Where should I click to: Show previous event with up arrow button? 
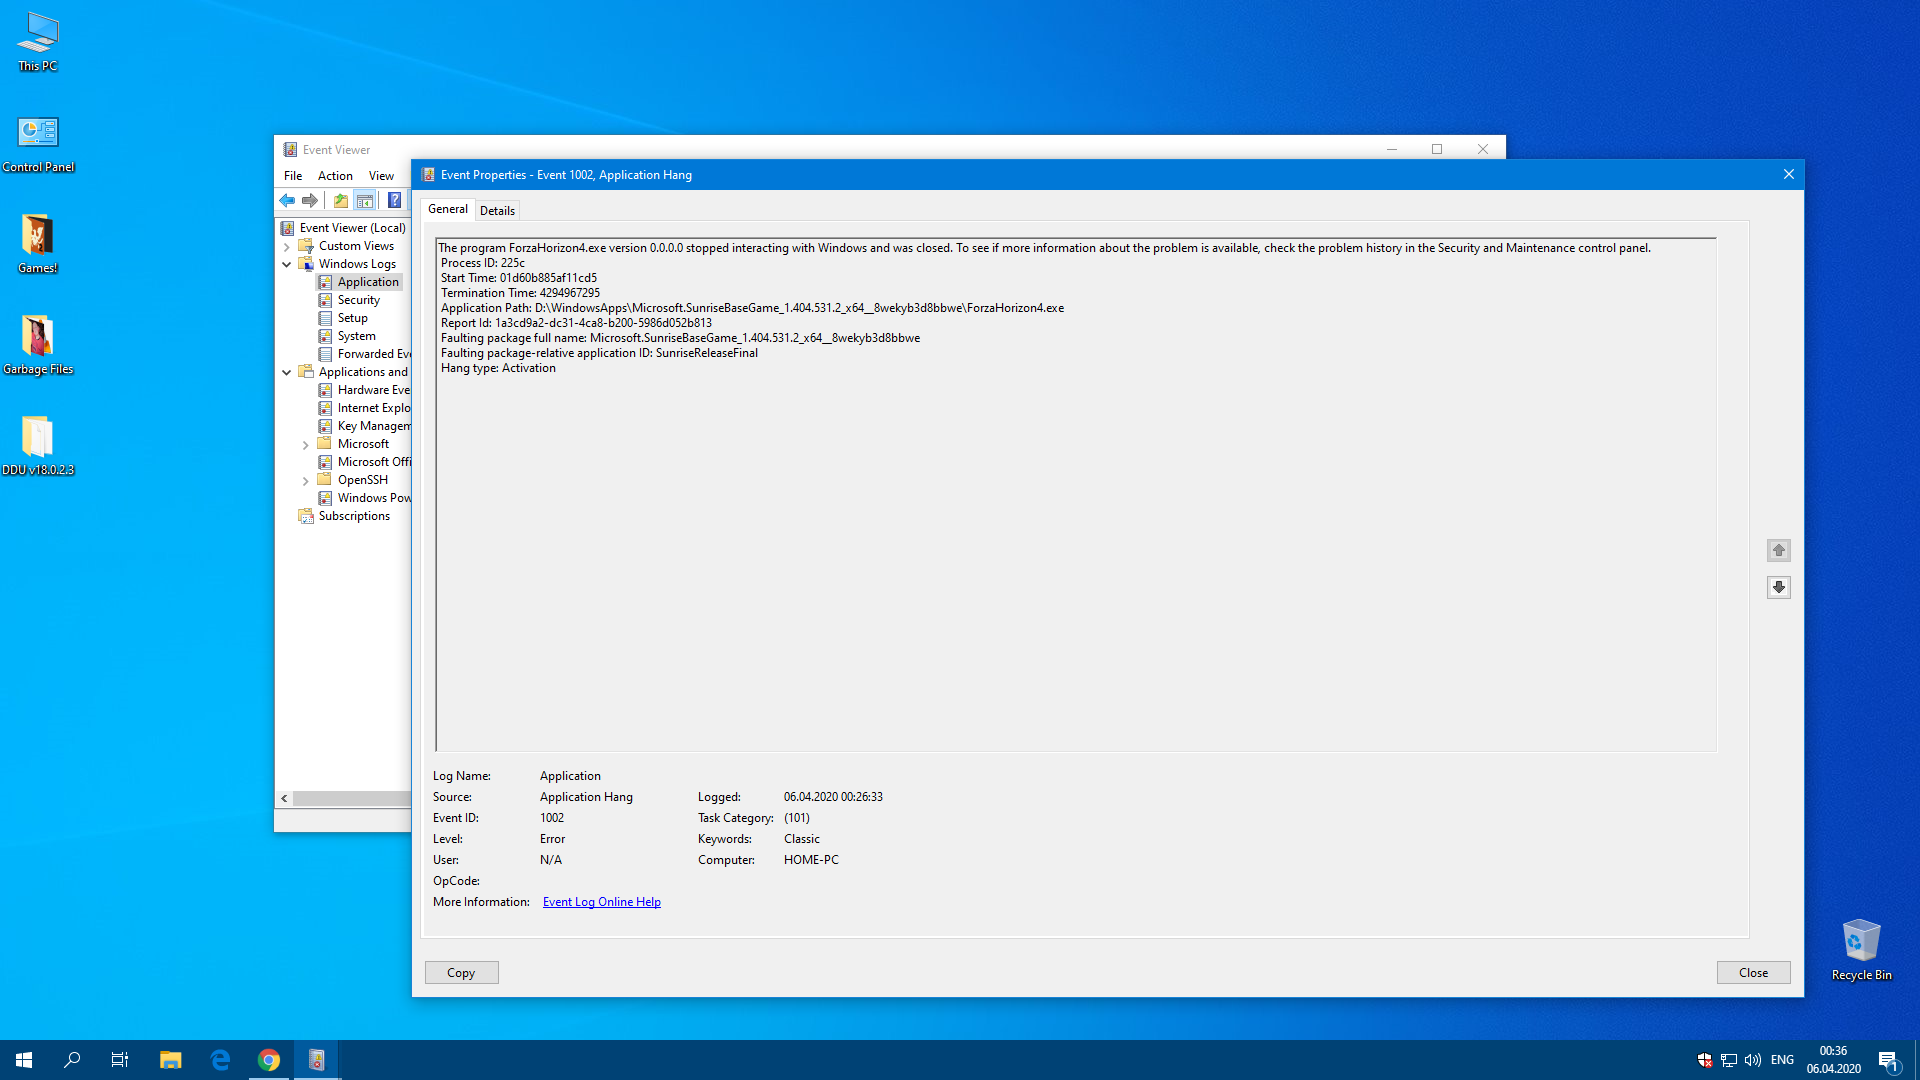pyautogui.click(x=1778, y=550)
